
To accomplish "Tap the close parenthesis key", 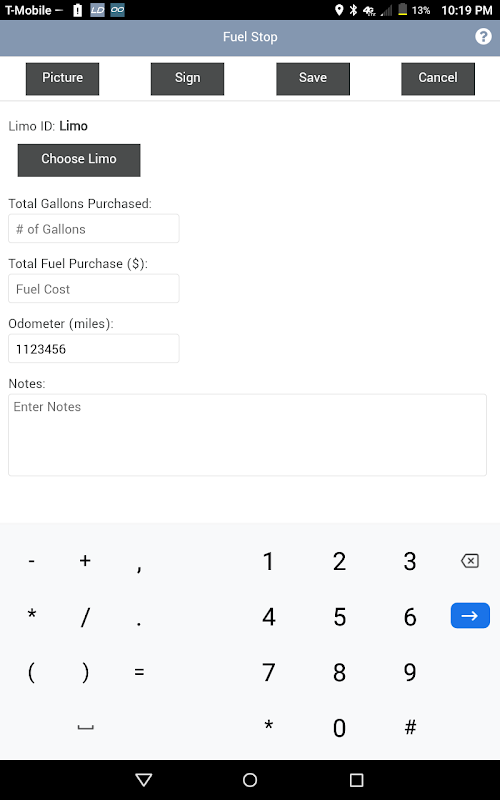I will pyautogui.click(x=85, y=672).
